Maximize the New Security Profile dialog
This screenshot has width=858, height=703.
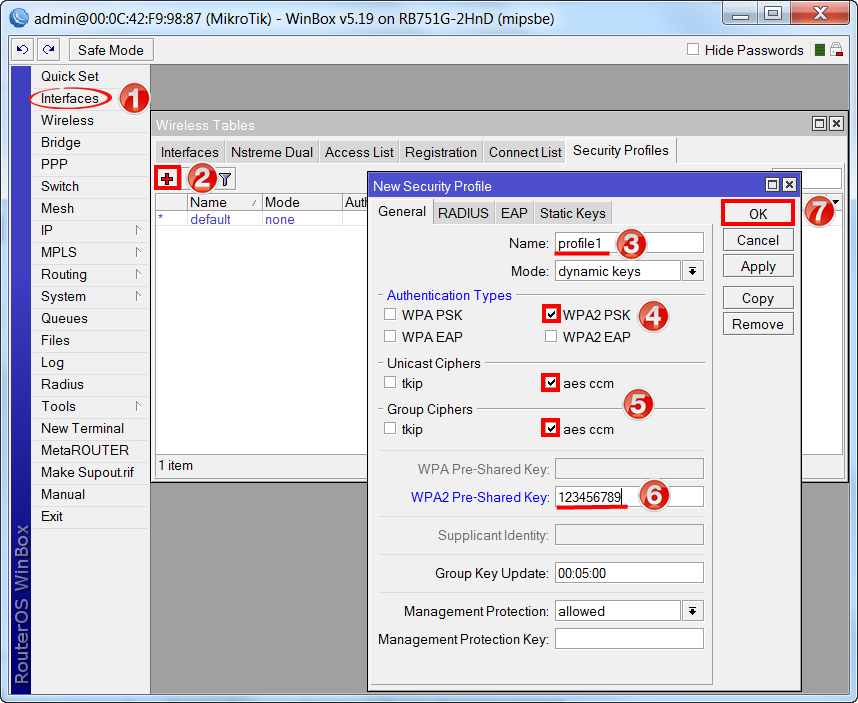(x=772, y=185)
